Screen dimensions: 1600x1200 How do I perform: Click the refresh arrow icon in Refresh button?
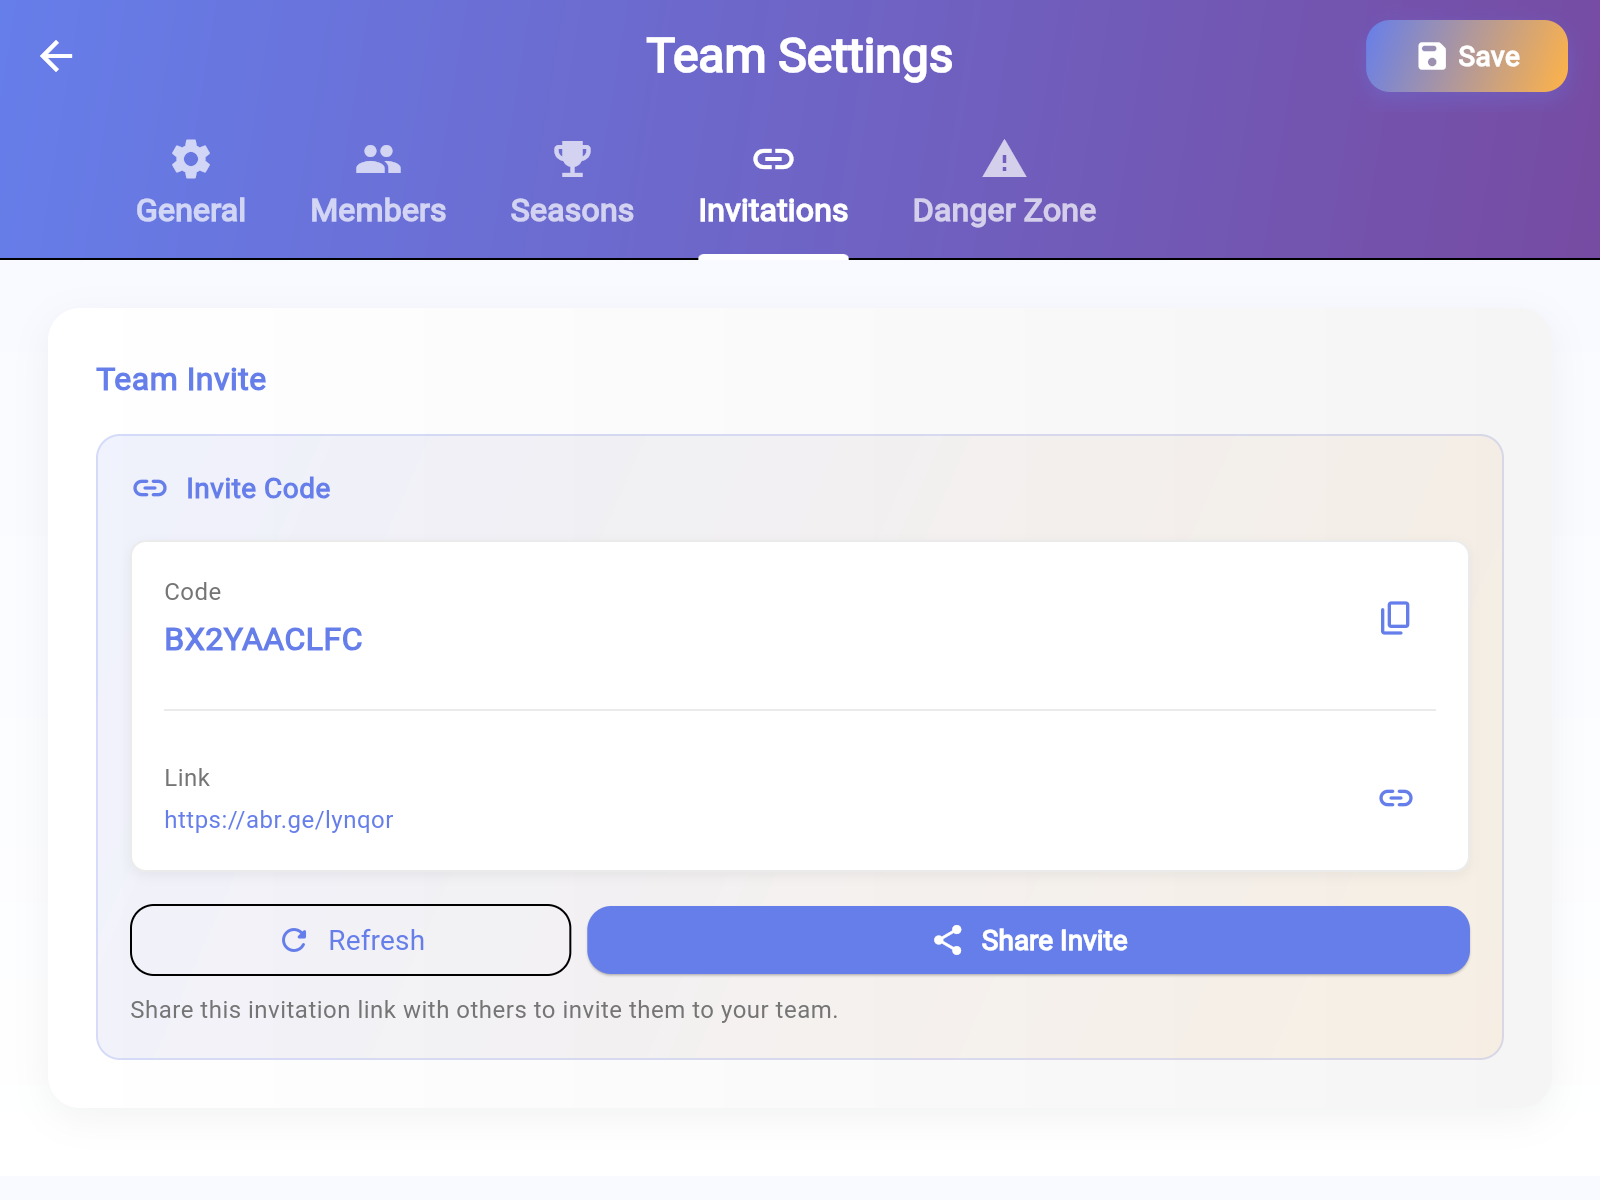pyautogui.click(x=292, y=940)
